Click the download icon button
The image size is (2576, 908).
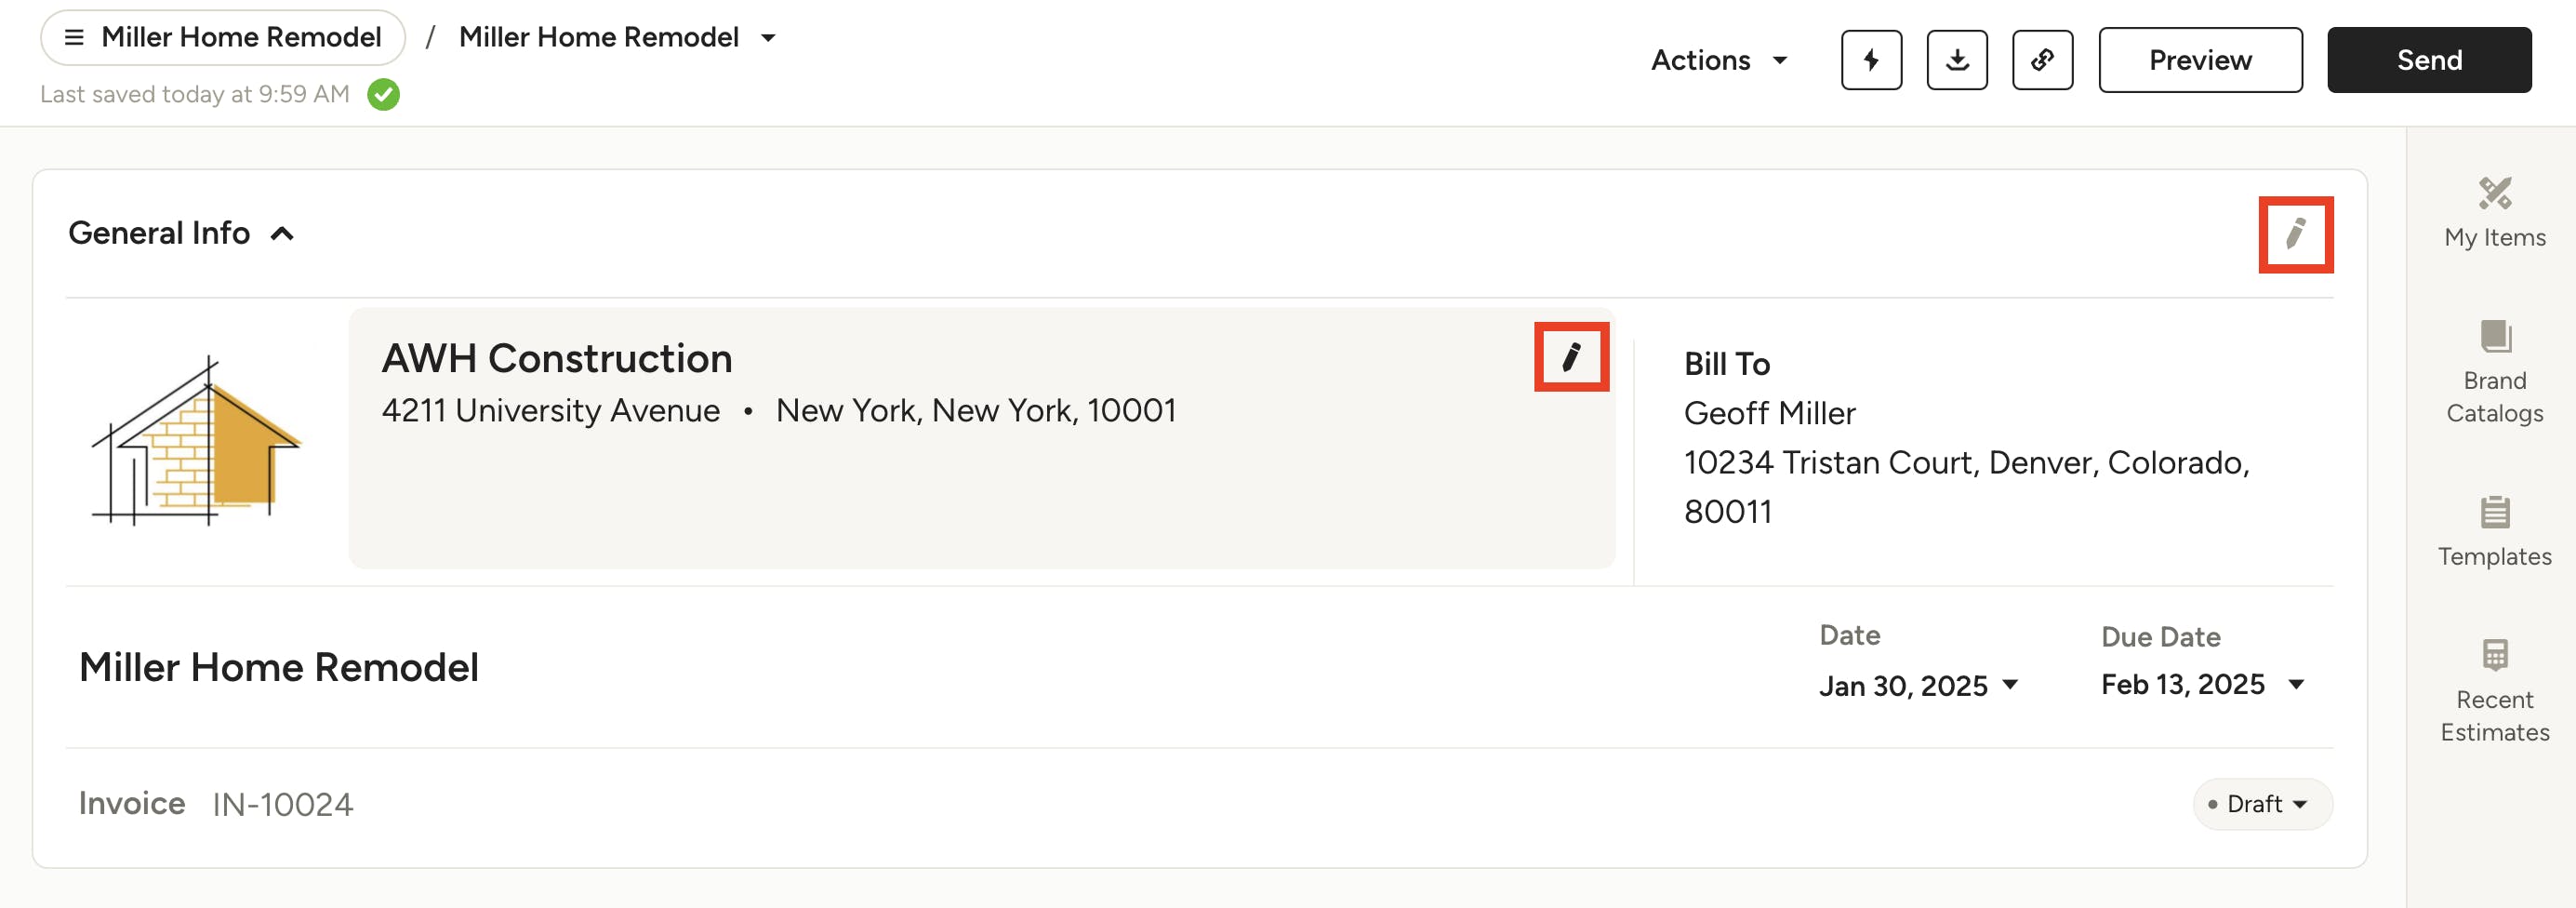1957,60
